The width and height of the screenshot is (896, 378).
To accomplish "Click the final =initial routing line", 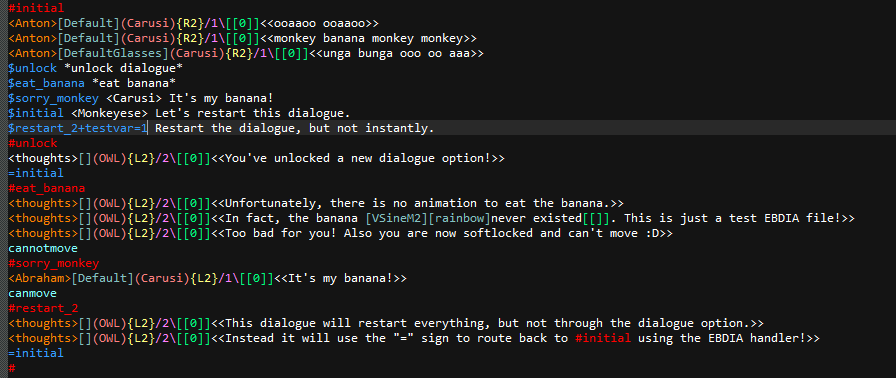I will [36, 353].
